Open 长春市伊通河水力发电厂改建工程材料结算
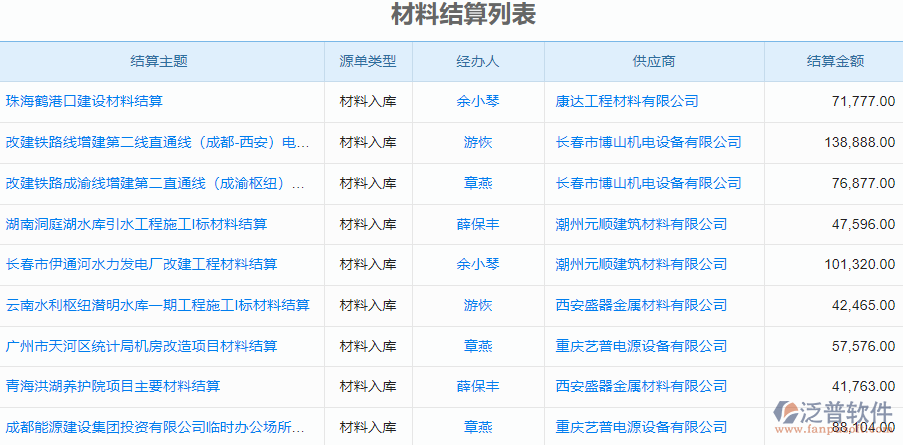The height and width of the screenshot is (445, 903). 141,264
